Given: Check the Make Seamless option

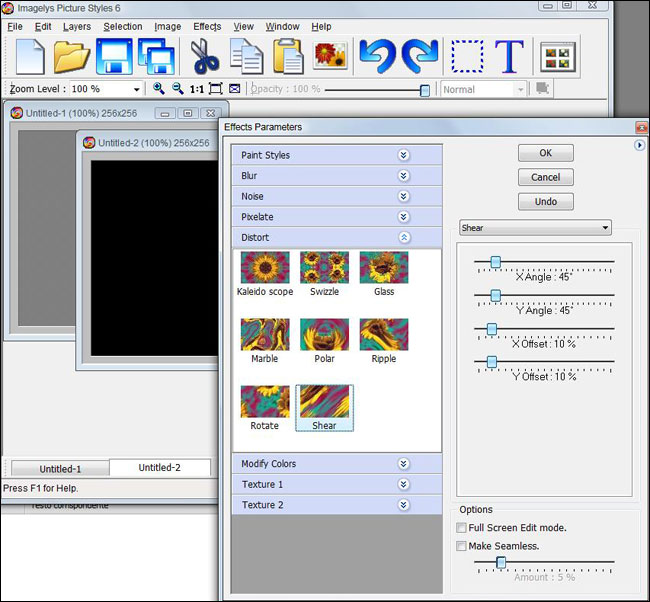Looking at the screenshot, I should [461, 546].
